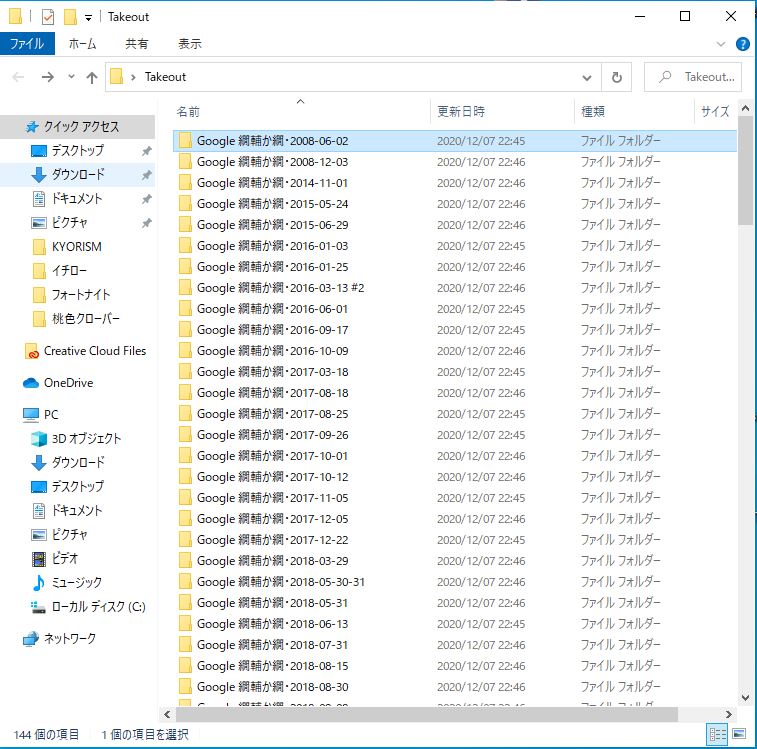The width and height of the screenshot is (757, 749).
Task: Click the horizontal scrollbar right arrow
Action: click(729, 714)
